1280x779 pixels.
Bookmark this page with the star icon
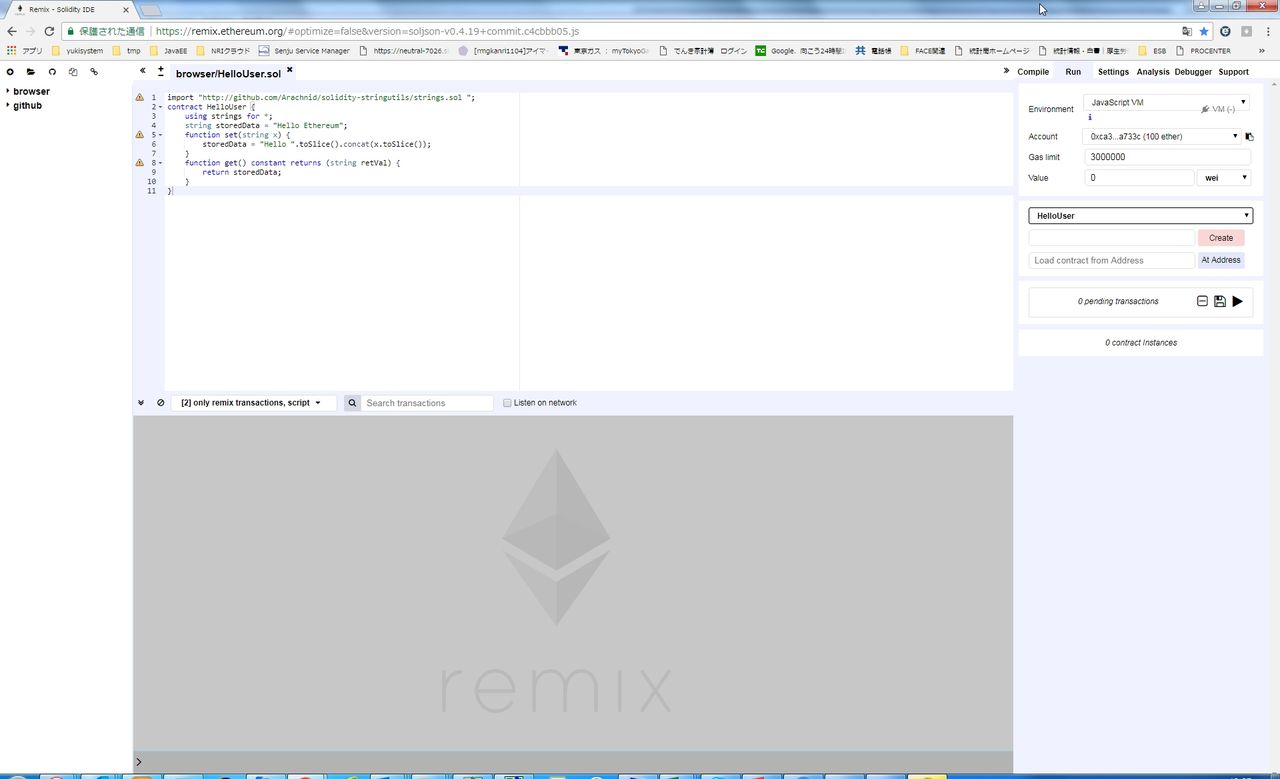click(1204, 31)
